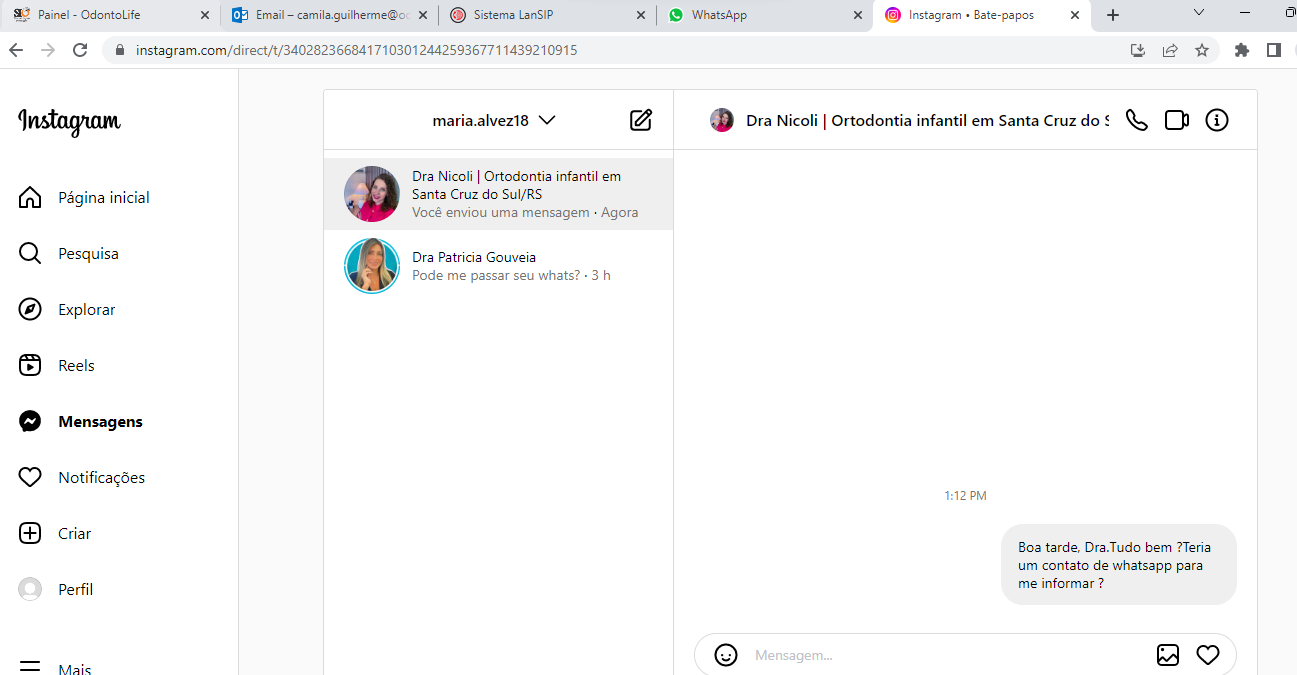Toggle the browser side panel icon
This screenshot has width=1297, height=675.
pyautogui.click(x=1273, y=50)
